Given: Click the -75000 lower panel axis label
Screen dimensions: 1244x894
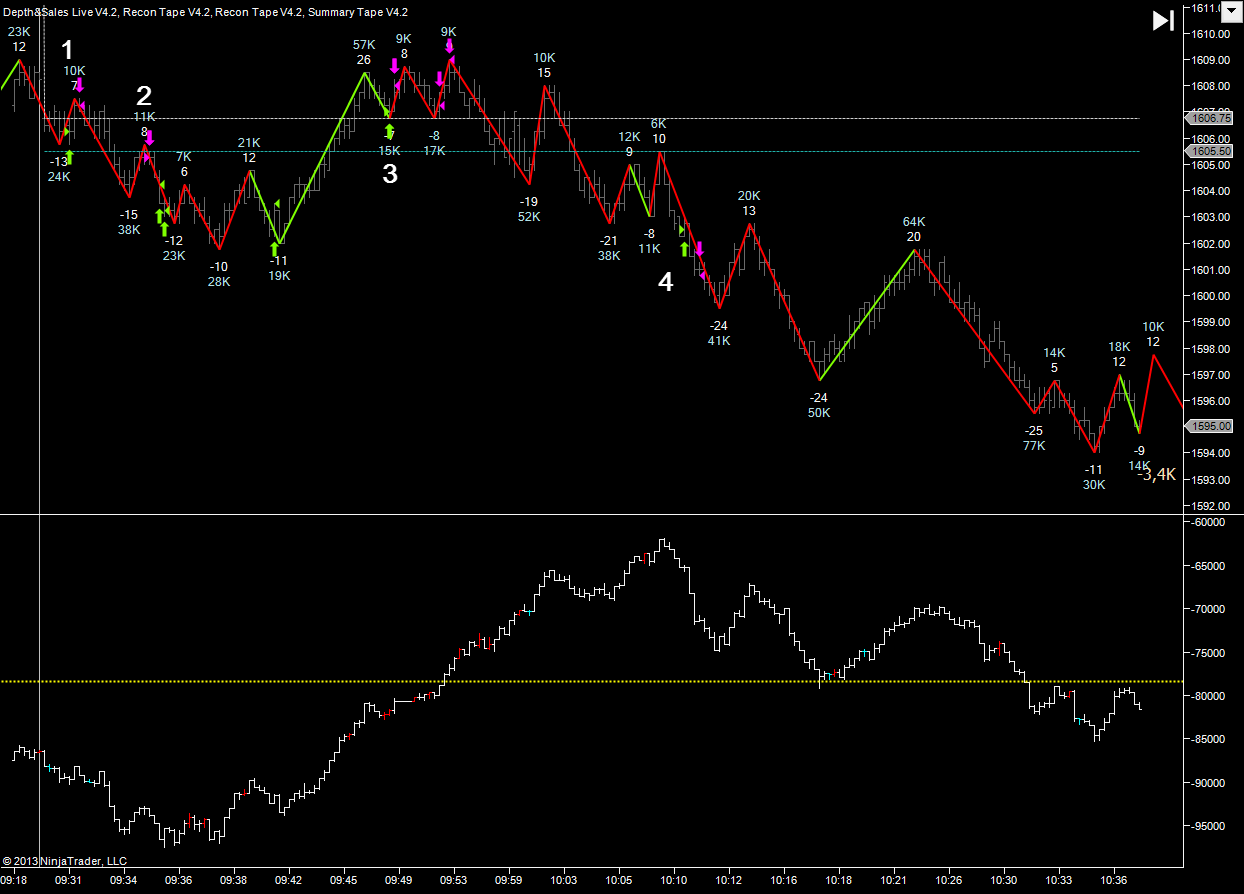Looking at the screenshot, I should click(1208, 652).
